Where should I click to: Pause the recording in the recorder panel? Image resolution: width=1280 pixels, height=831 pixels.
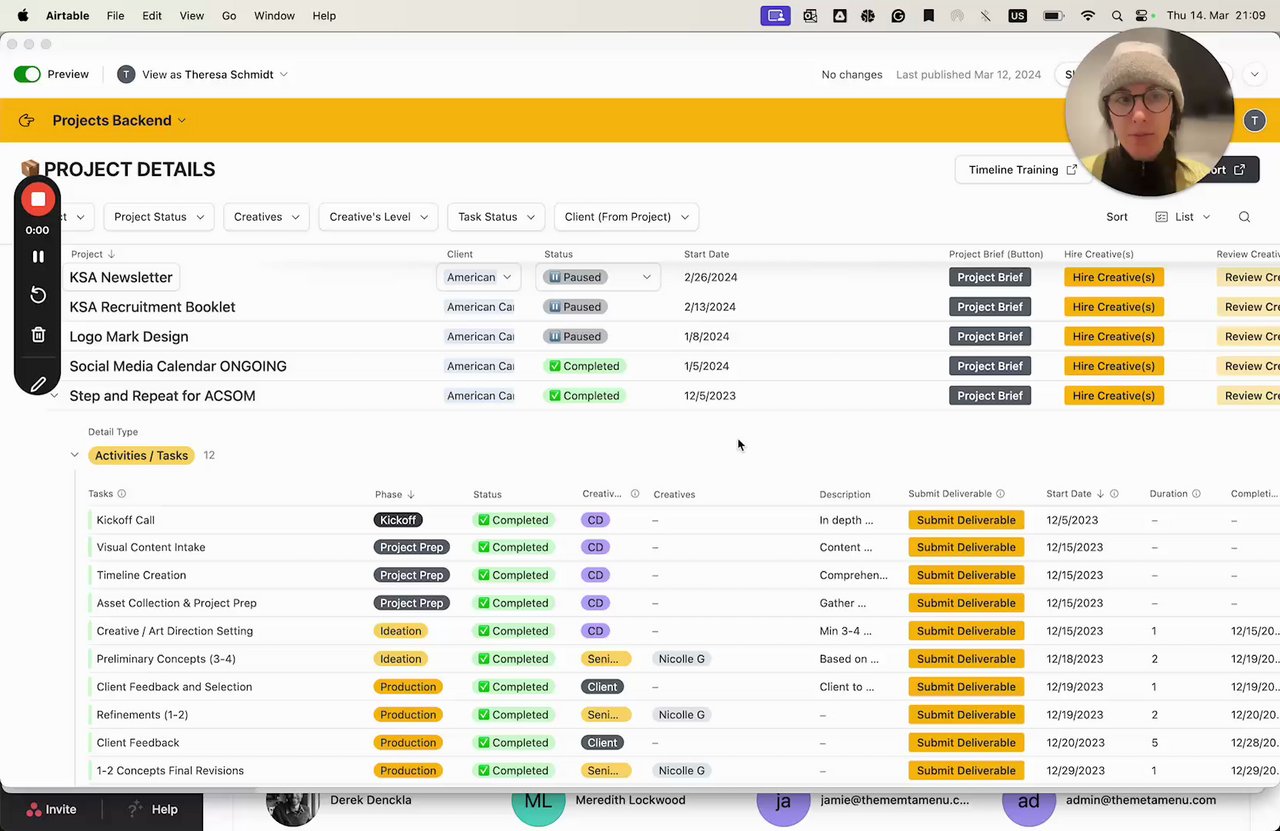pos(38,257)
